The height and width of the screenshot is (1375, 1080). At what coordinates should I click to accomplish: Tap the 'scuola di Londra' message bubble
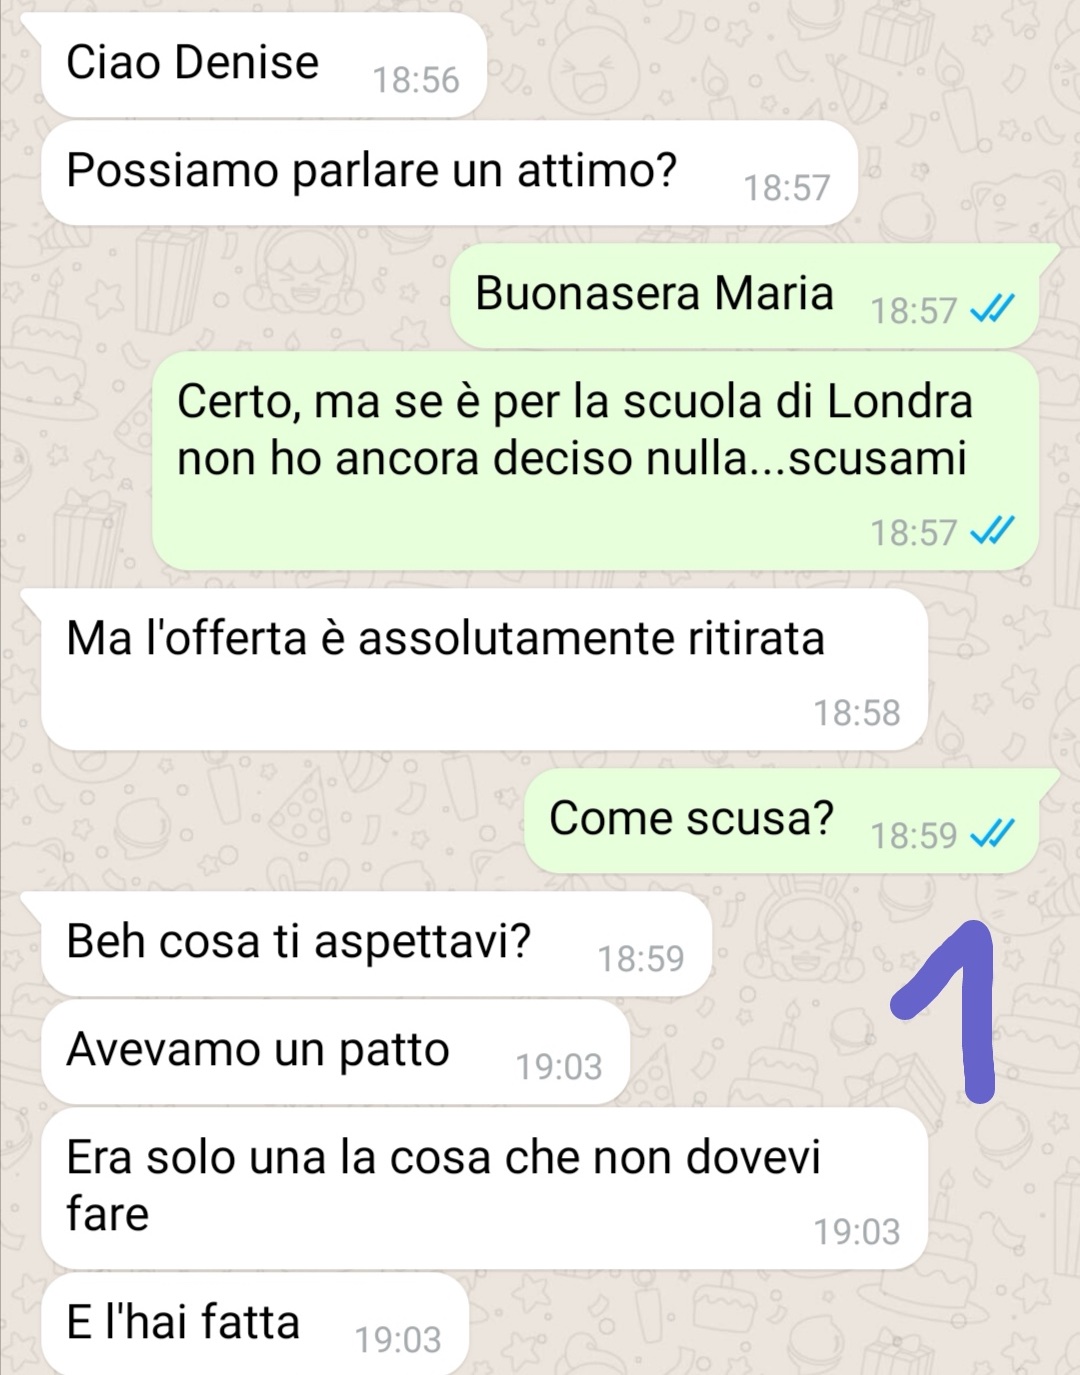[595, 461]
